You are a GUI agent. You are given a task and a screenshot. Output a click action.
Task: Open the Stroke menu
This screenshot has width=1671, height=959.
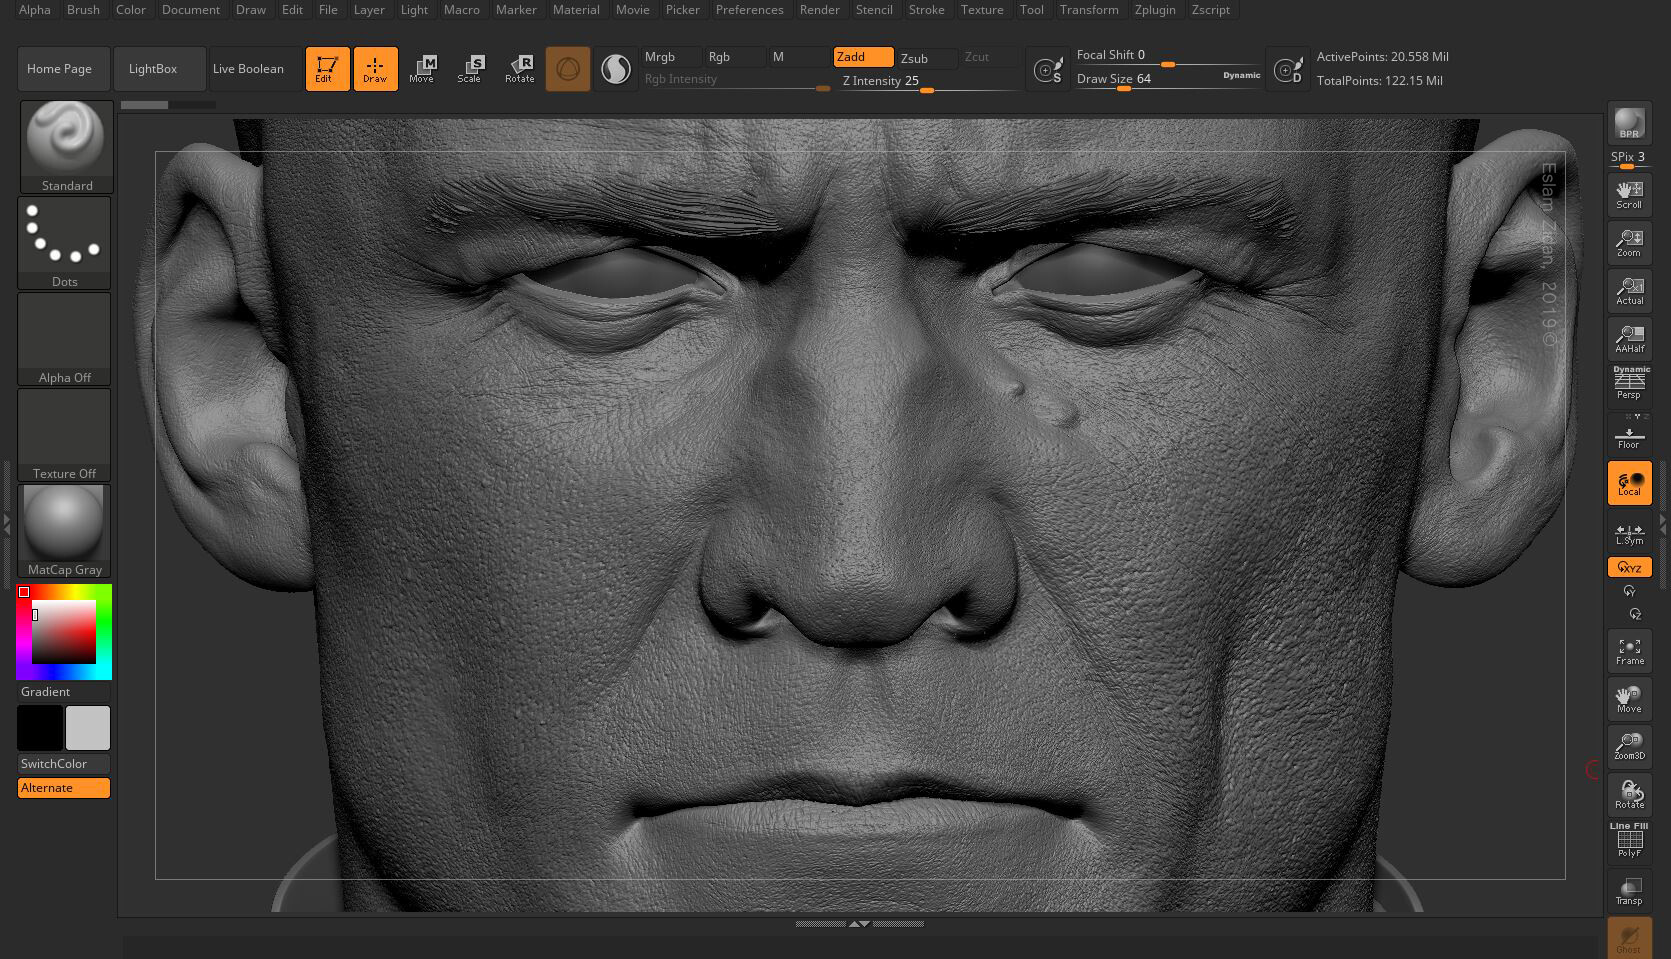tap(926, 10)
